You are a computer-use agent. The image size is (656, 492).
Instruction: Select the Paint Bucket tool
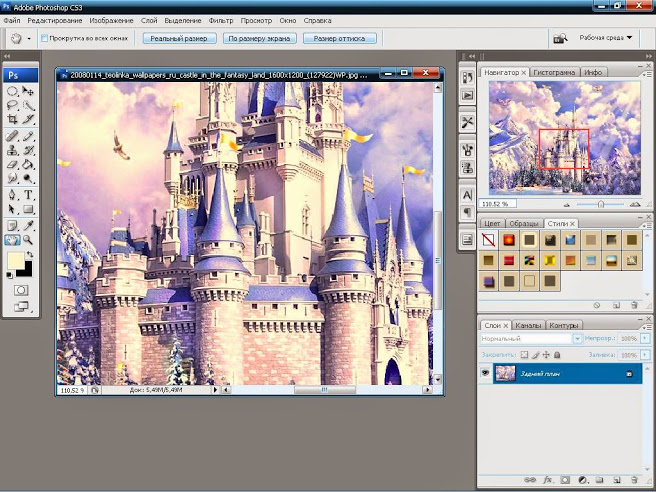point(28,164)
